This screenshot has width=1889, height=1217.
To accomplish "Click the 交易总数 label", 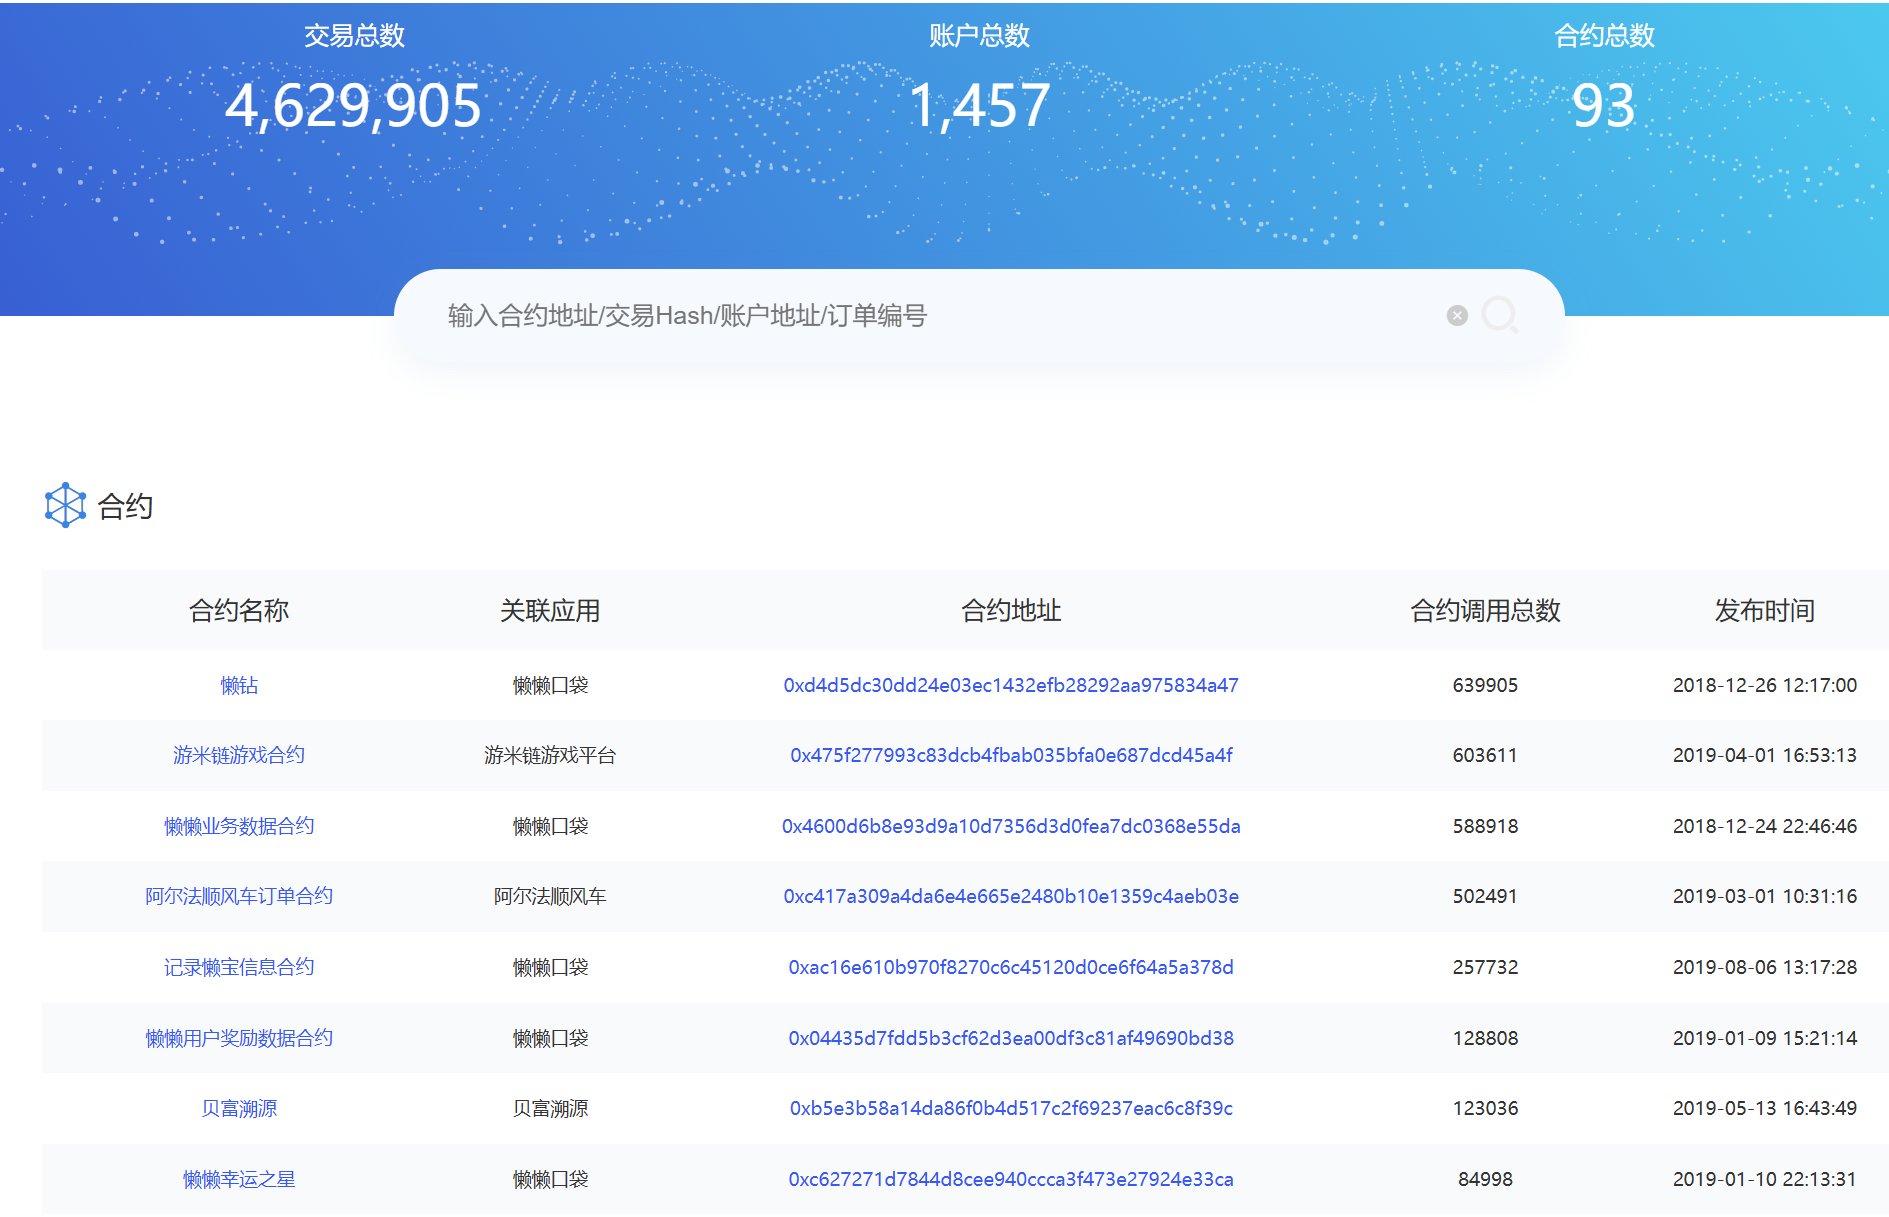I will 354,36.
